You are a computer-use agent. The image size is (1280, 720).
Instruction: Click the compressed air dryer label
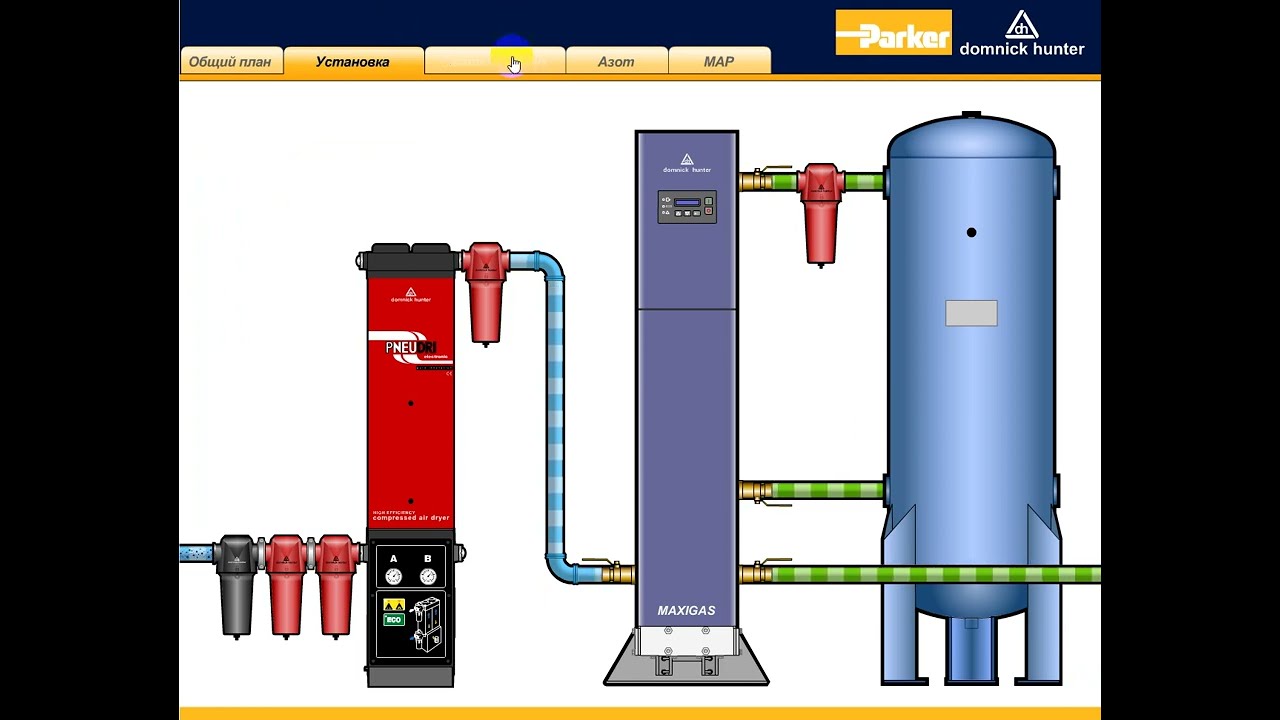pos(410,516)
